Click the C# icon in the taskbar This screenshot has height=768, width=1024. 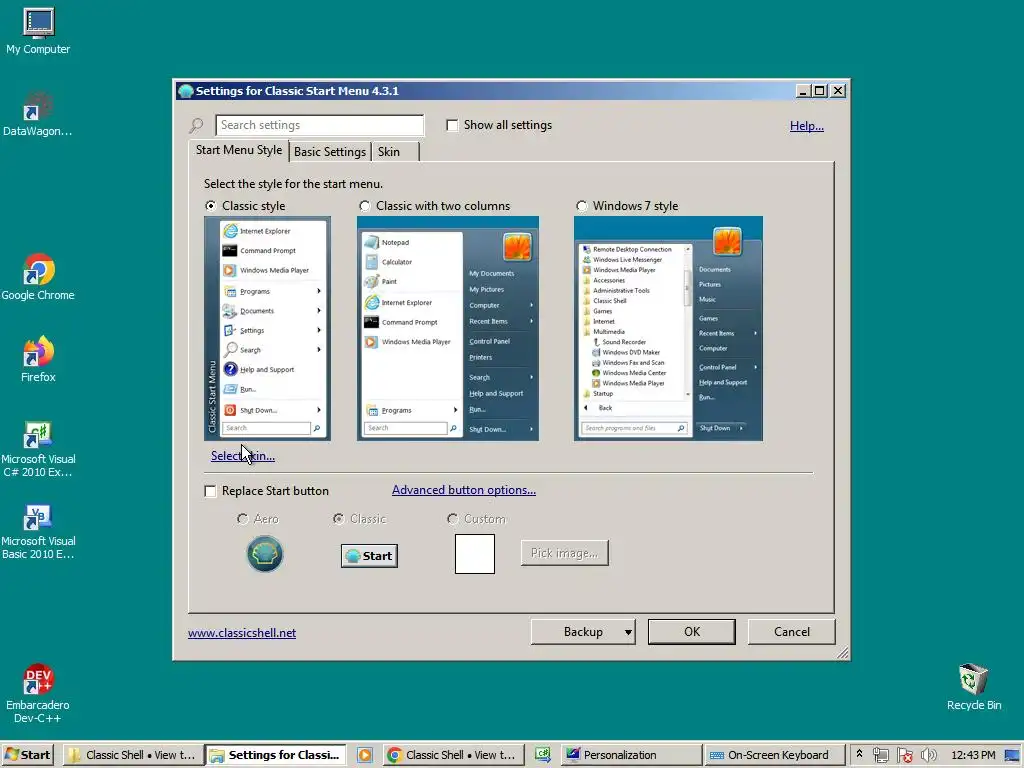click(x=543, y=755)
